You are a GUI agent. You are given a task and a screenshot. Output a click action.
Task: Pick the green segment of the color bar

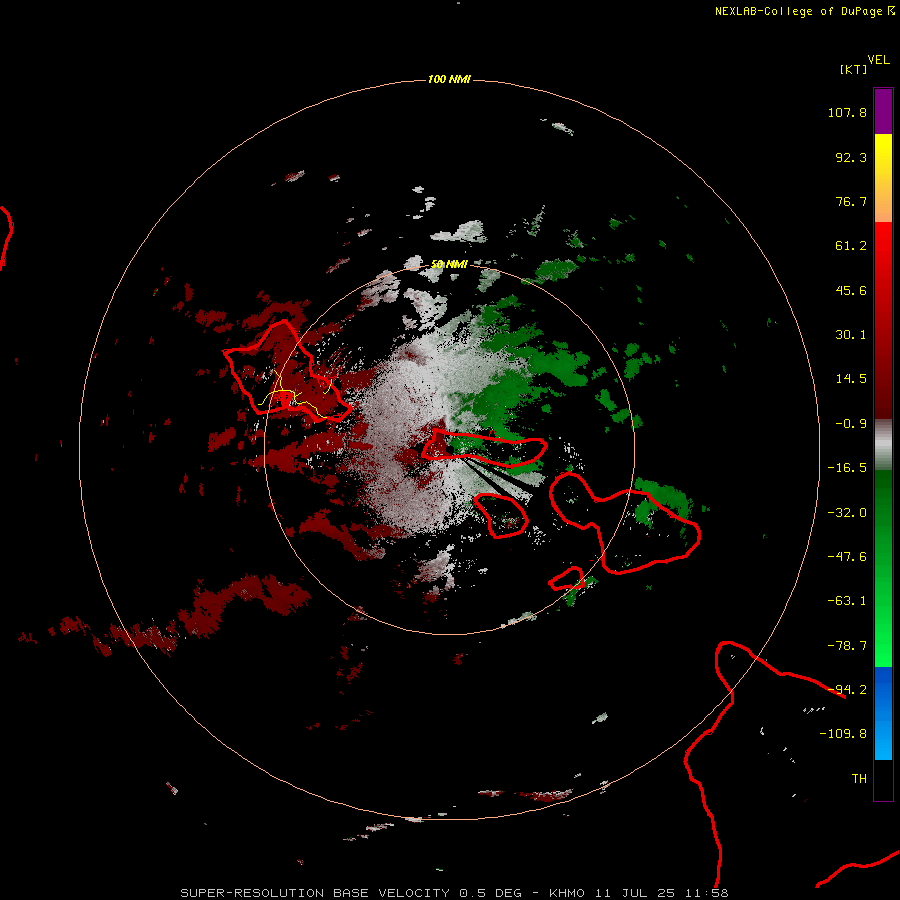[883, 568]
